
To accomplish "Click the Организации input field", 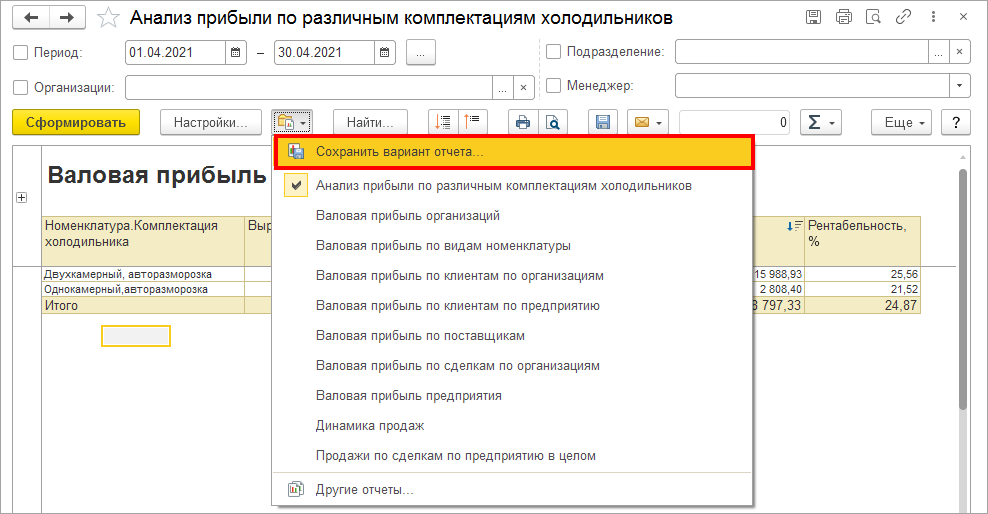I will point(319,87).
